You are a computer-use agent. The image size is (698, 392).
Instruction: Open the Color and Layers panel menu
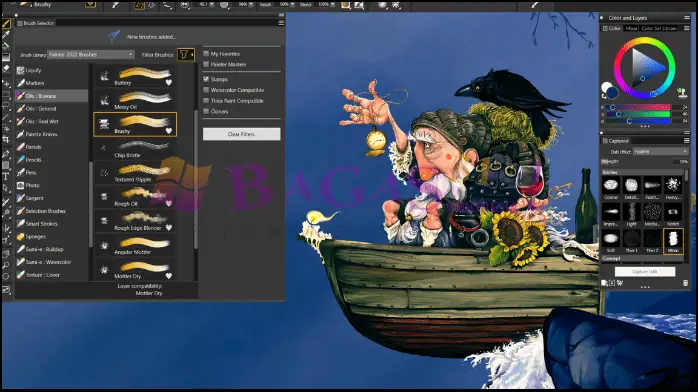686,18
